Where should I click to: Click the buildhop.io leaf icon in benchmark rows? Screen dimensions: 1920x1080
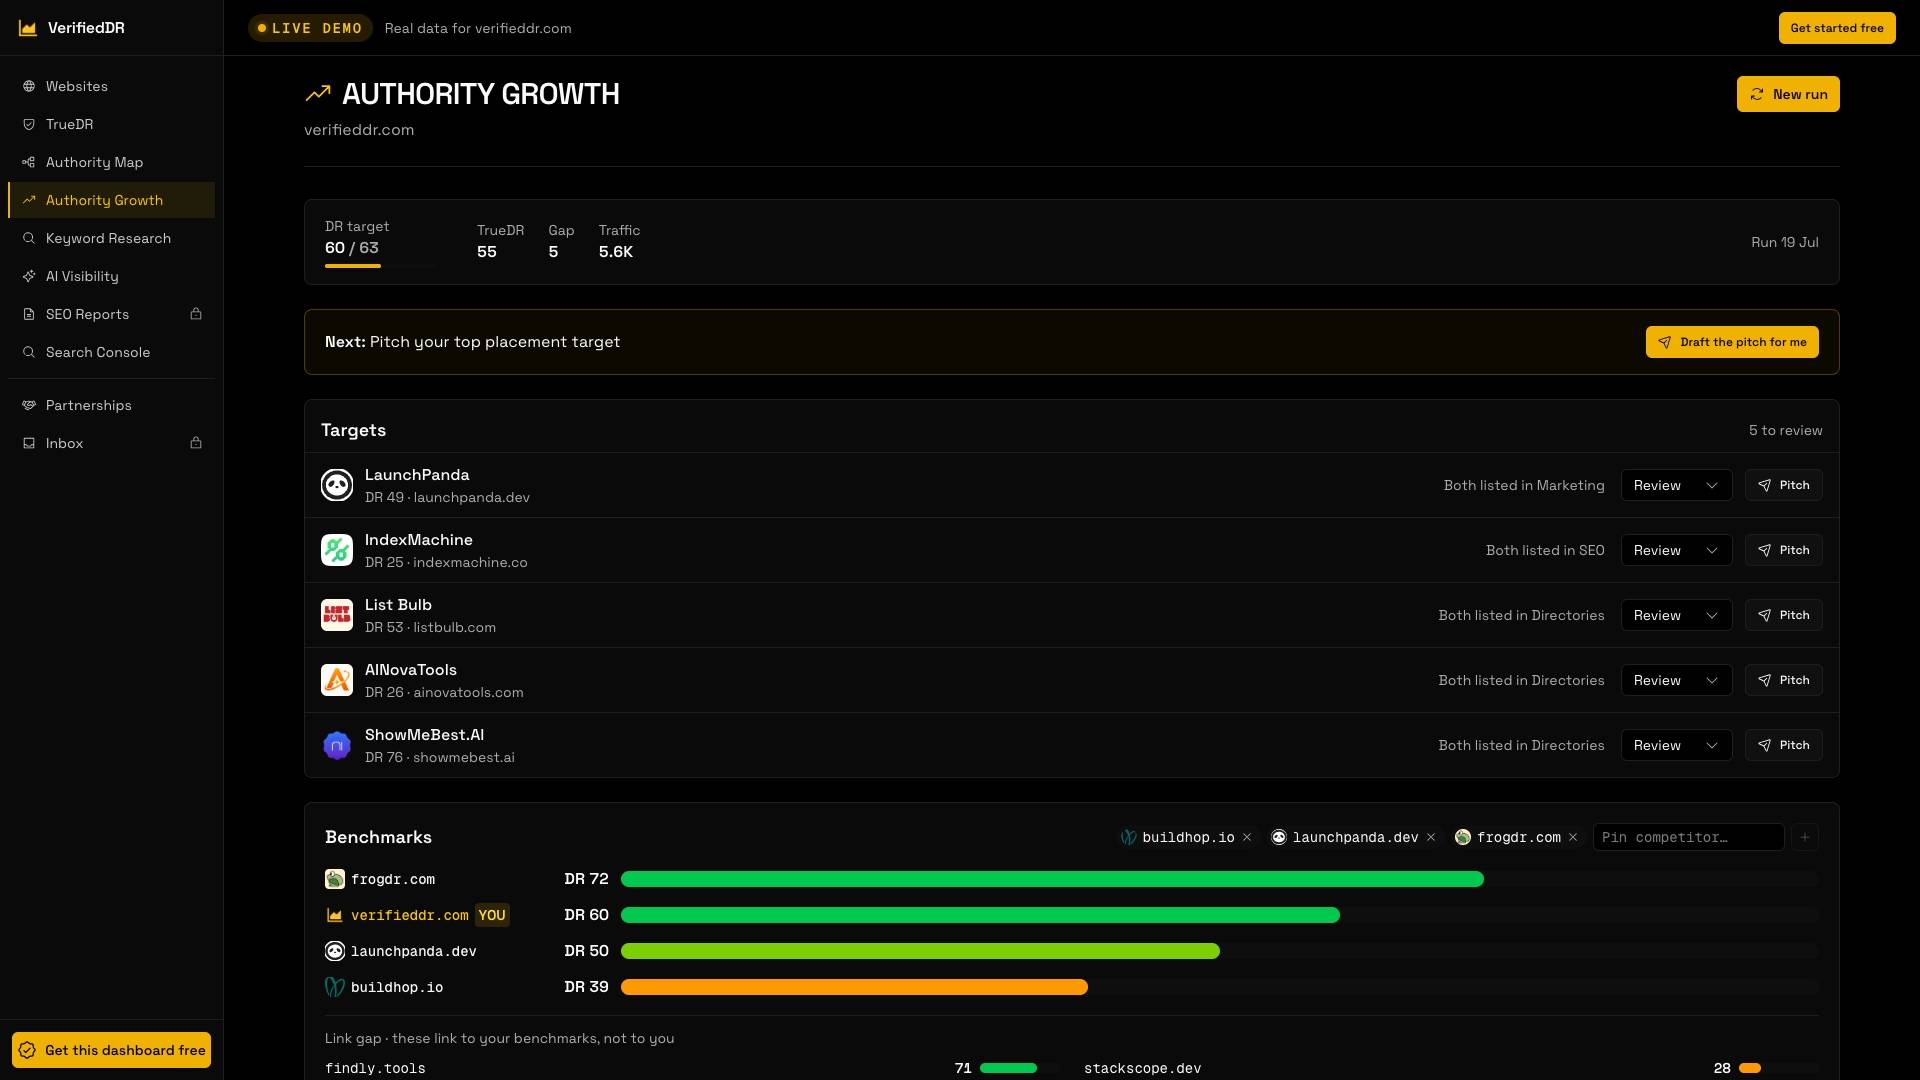tap(335, 987)
